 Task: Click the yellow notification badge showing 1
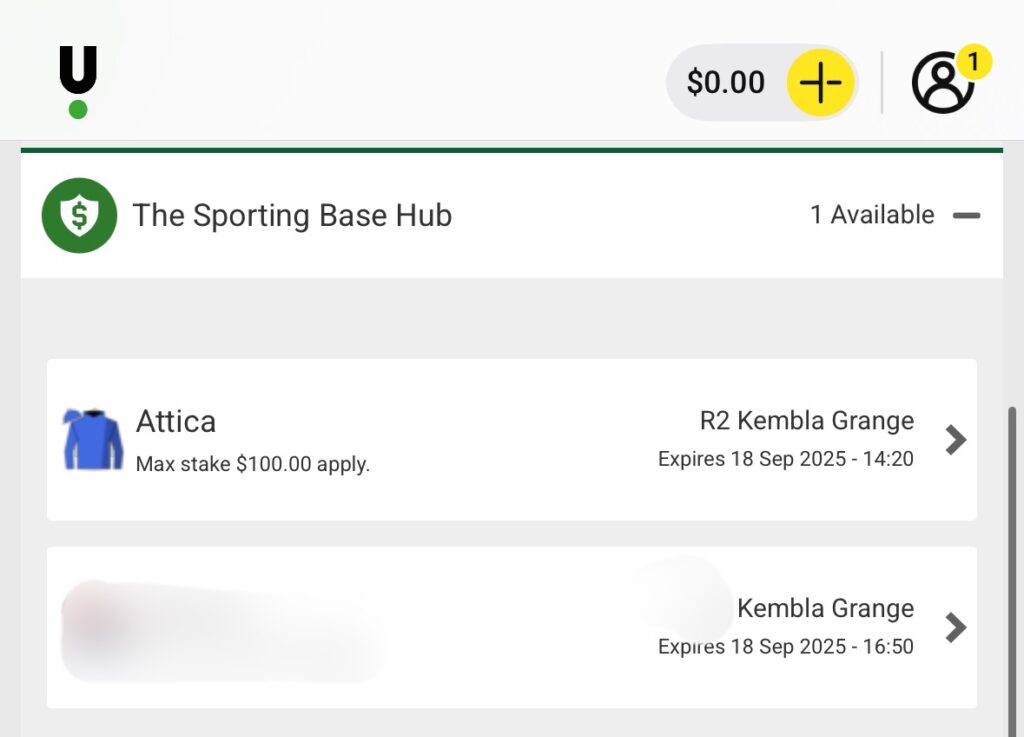(x=972, y=63)
